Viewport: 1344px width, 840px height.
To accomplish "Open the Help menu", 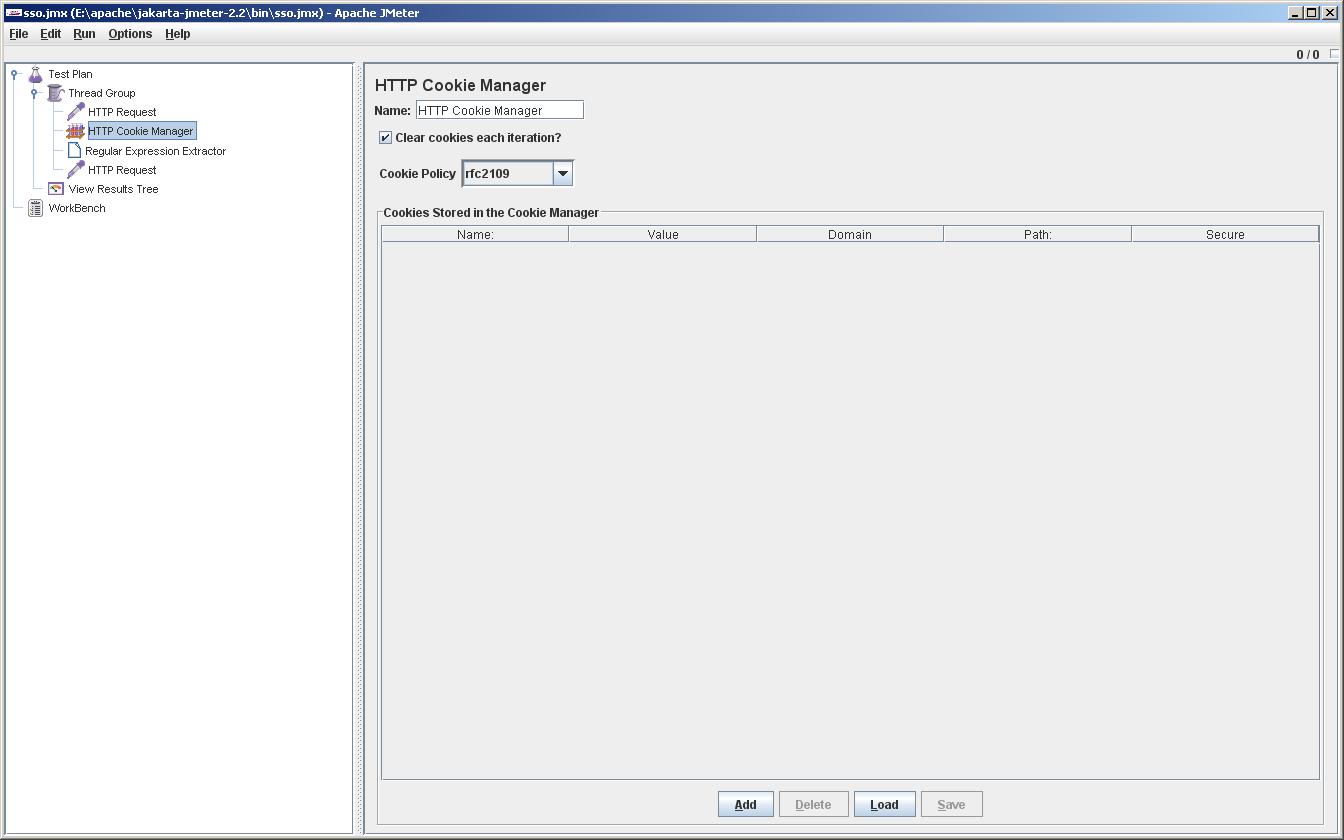I will (177, 34).
